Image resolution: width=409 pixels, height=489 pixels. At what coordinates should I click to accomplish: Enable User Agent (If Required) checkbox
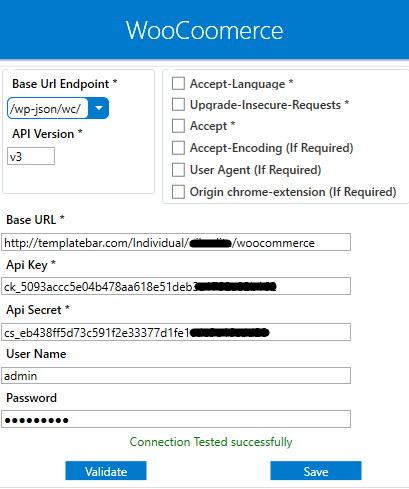(178, 170)
